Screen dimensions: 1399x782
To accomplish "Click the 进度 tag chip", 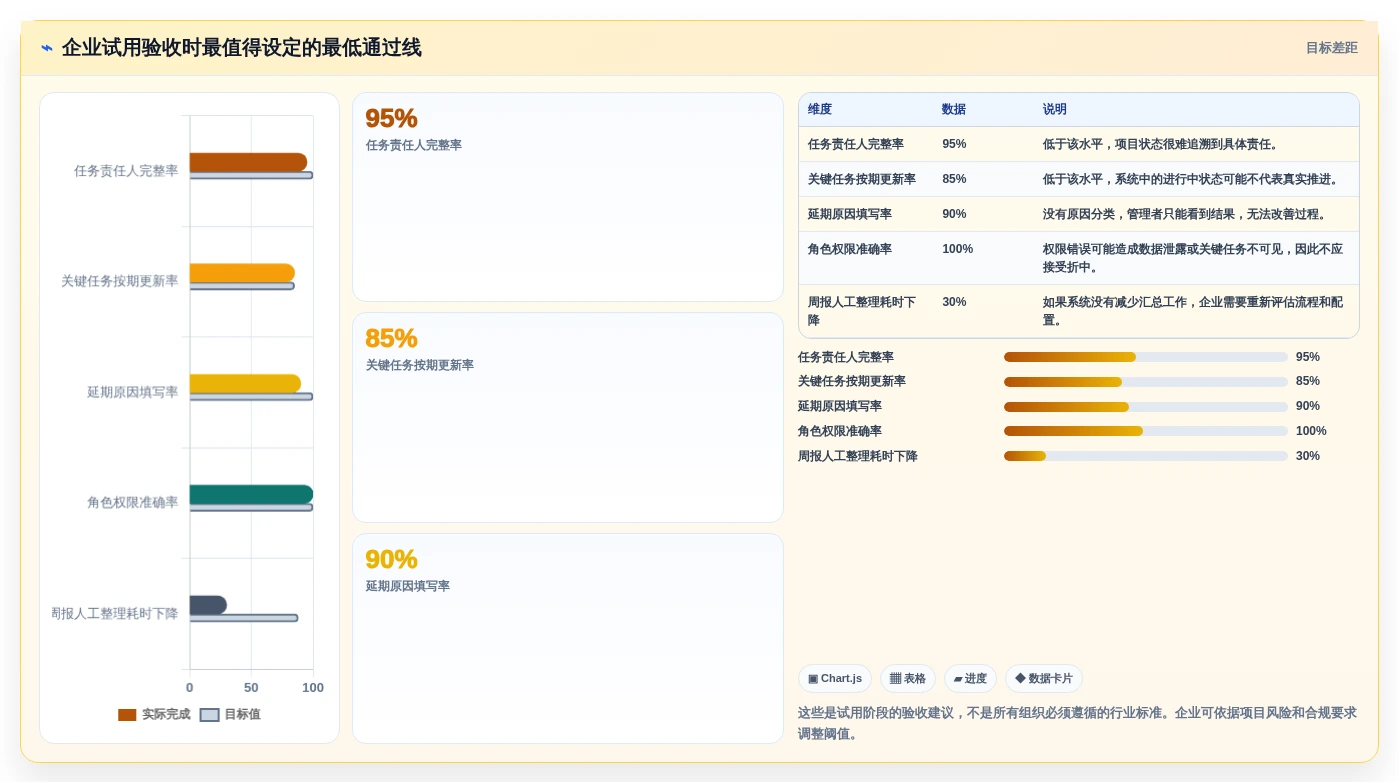I will (970, 679).
